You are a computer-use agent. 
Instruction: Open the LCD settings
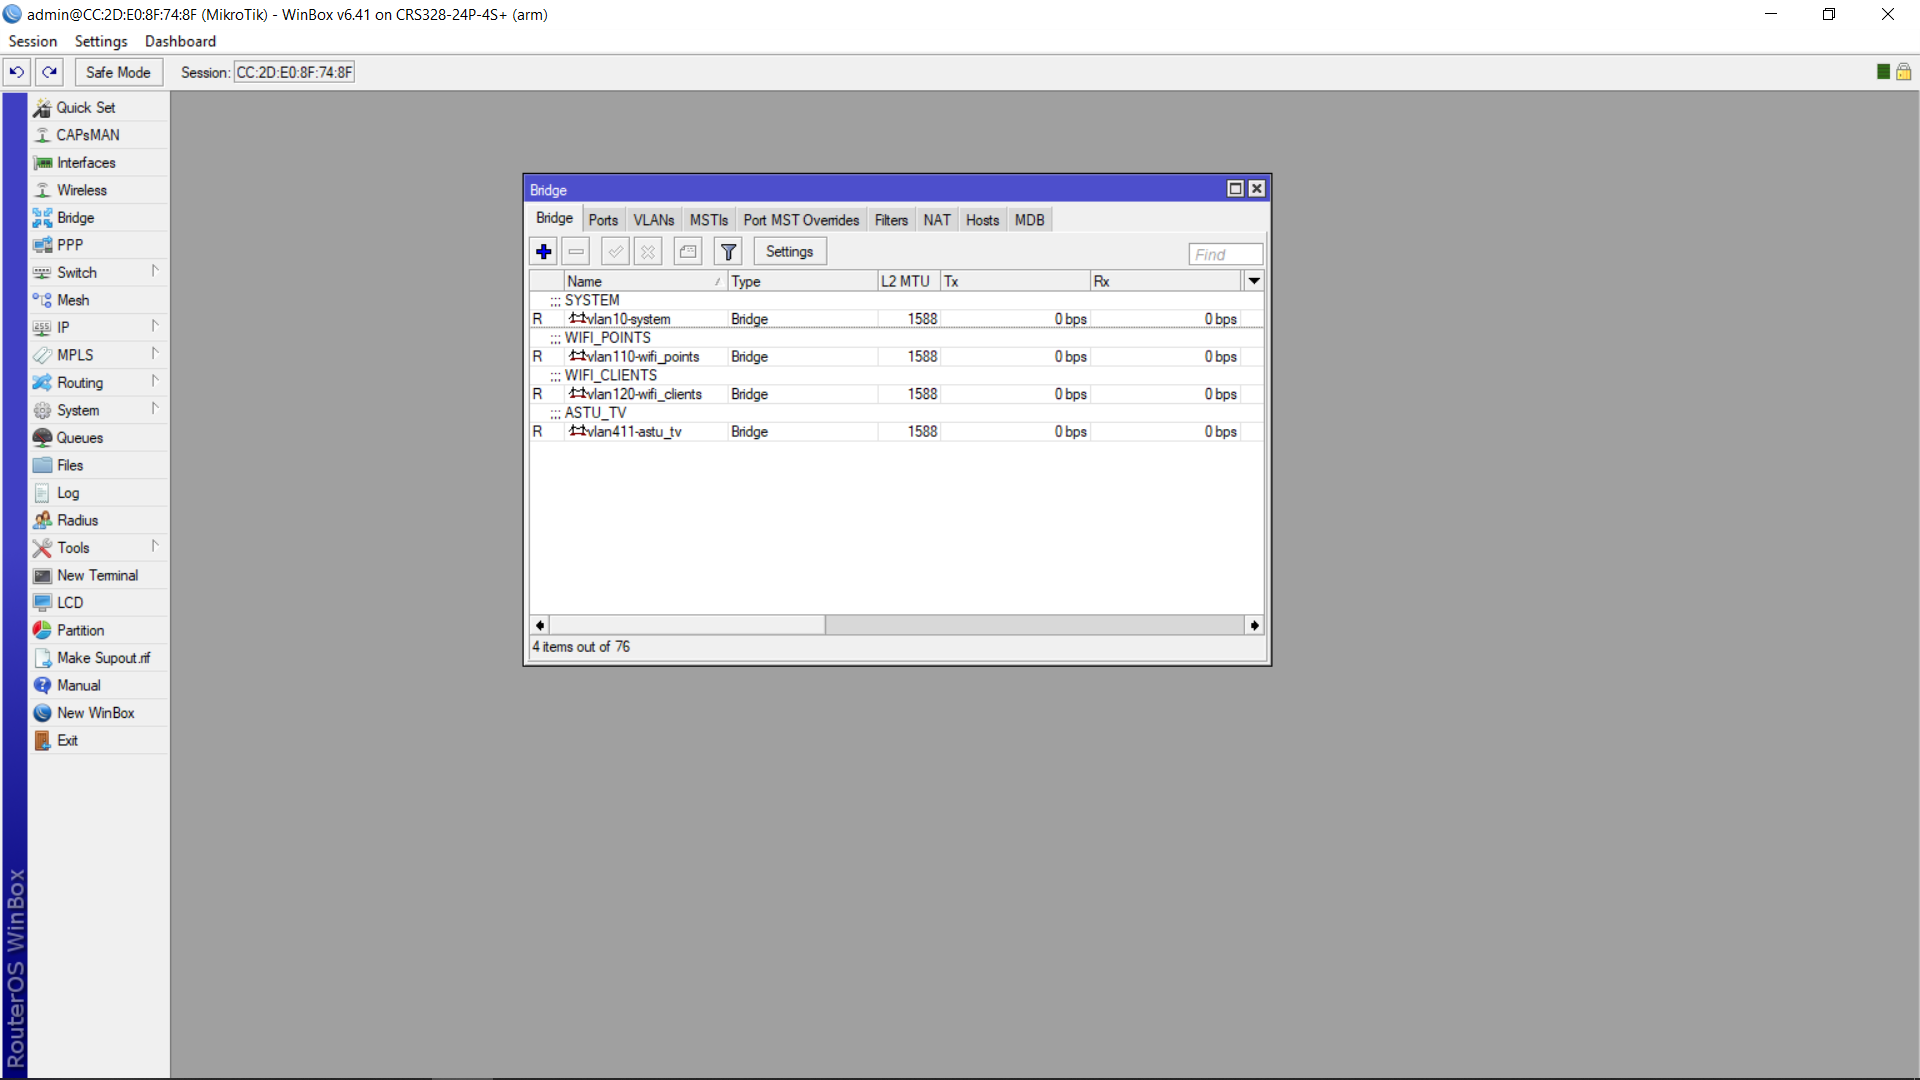(98, 602)
